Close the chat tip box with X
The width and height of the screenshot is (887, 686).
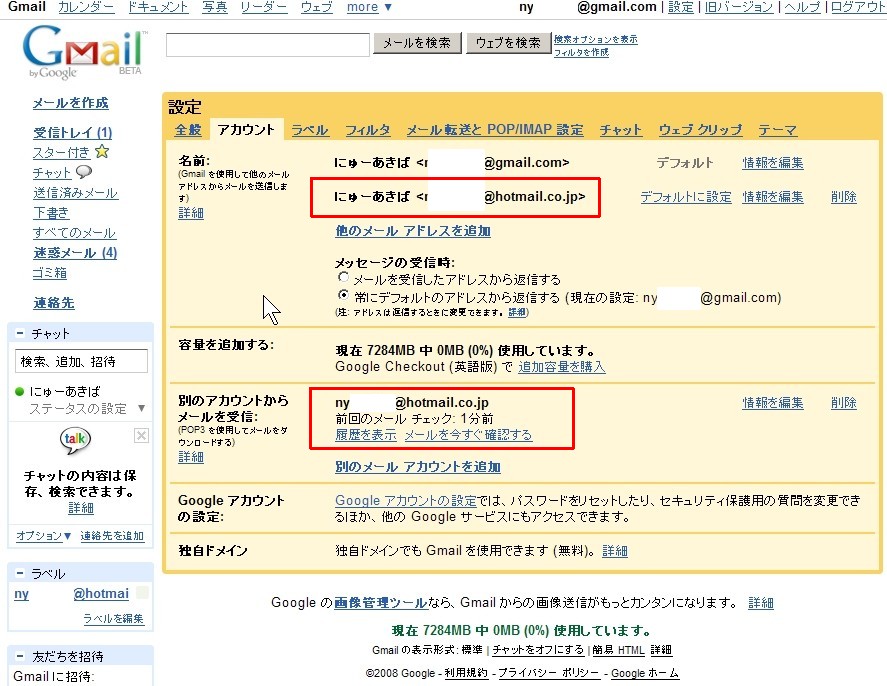click(x=141, y=435)
